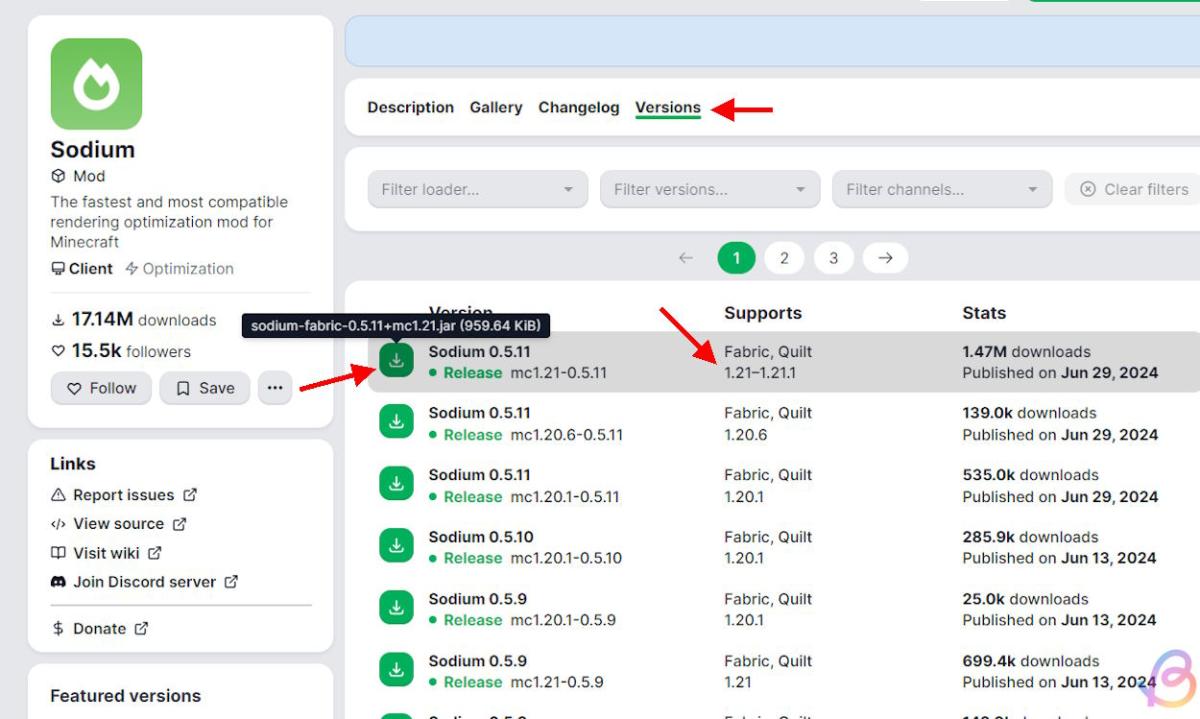Download Sodium 0.5.11 for mc1.20.1

point(397,485)
